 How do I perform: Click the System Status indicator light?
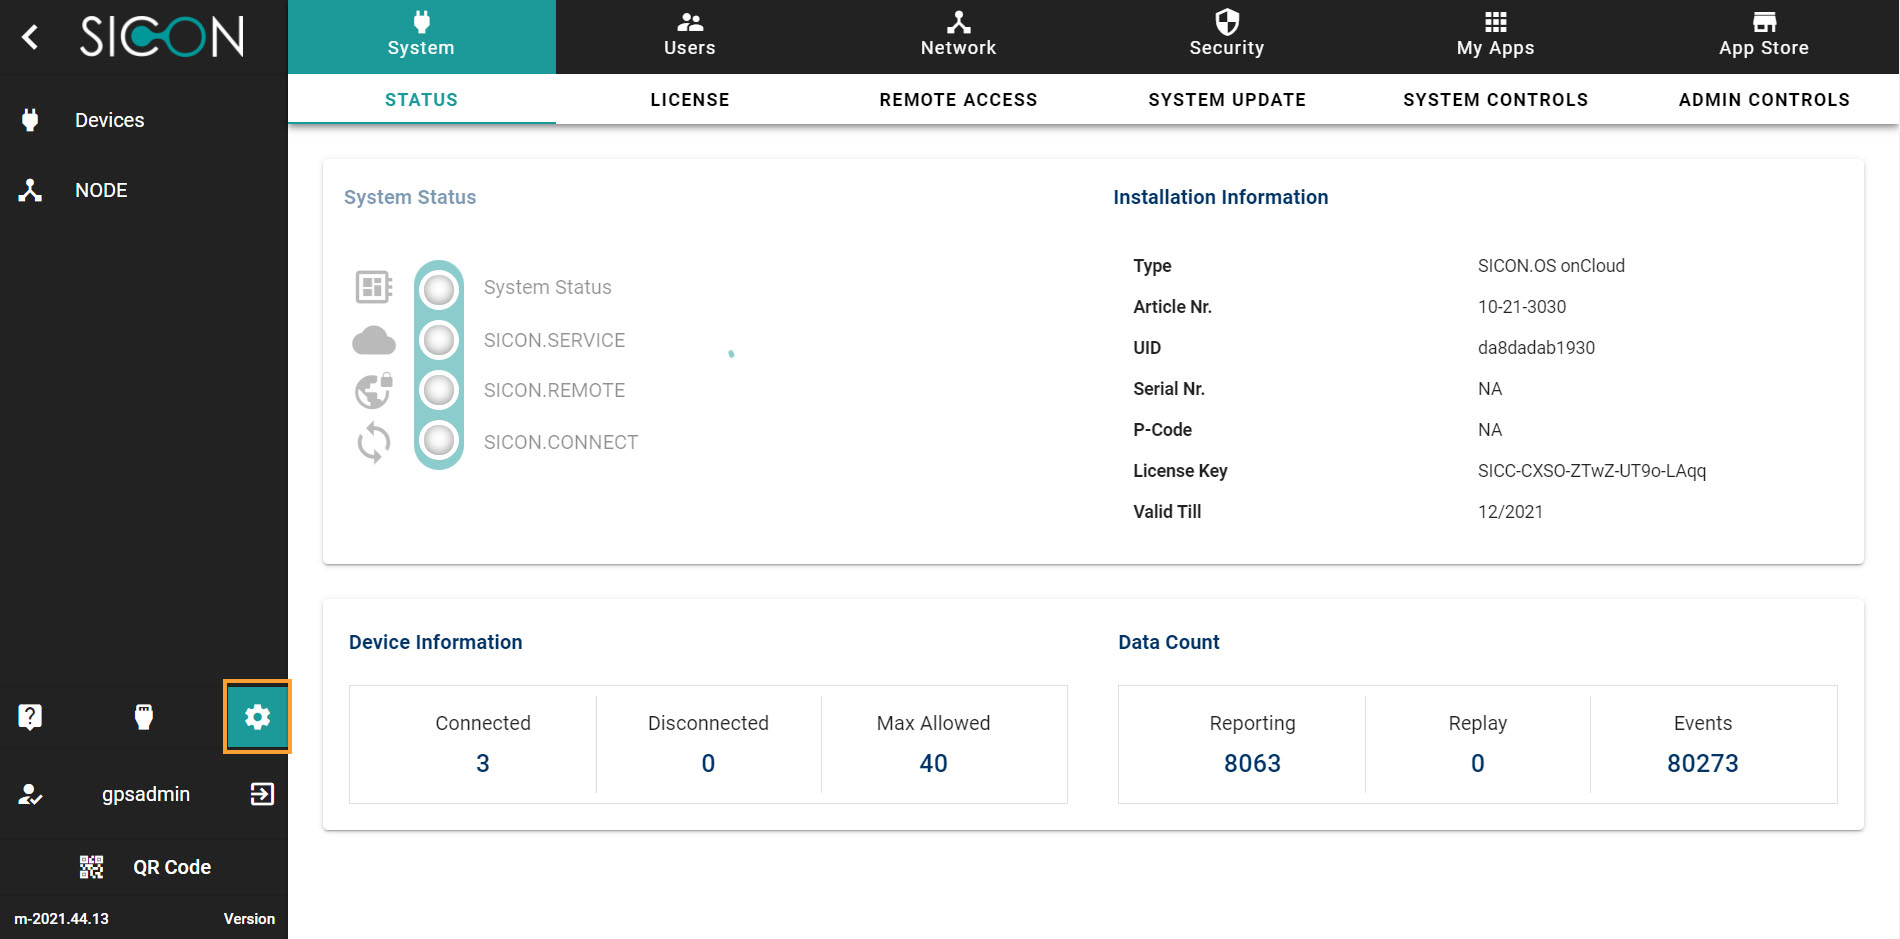pyautogui.click(x=439, y=290)
